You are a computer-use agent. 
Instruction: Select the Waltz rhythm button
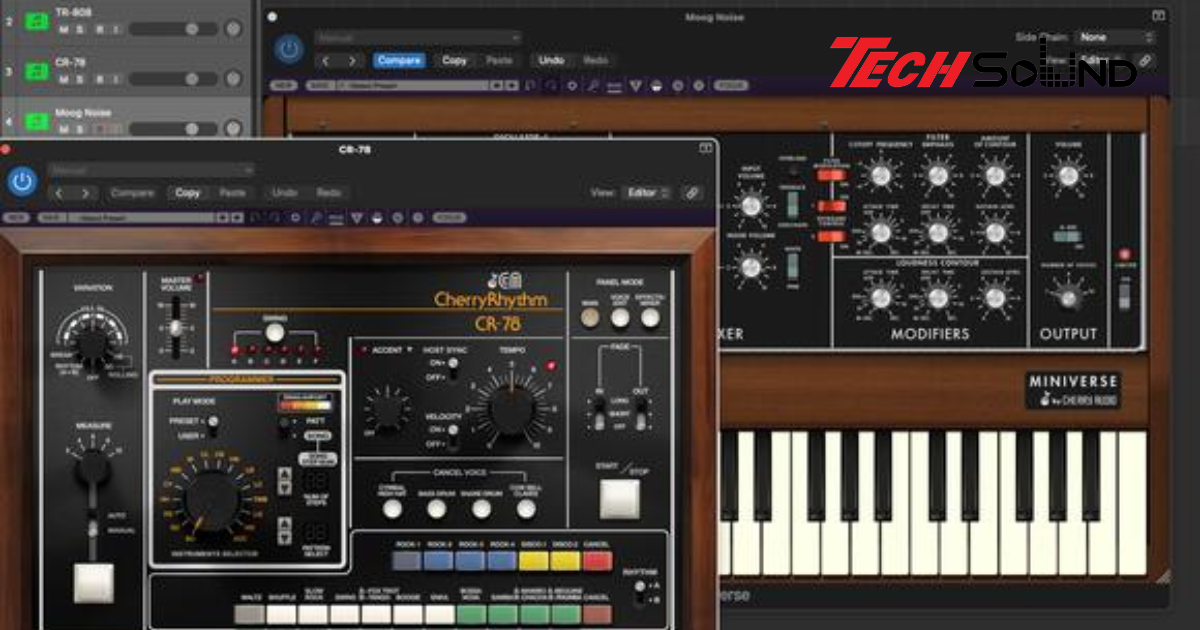tap(249, 613)
